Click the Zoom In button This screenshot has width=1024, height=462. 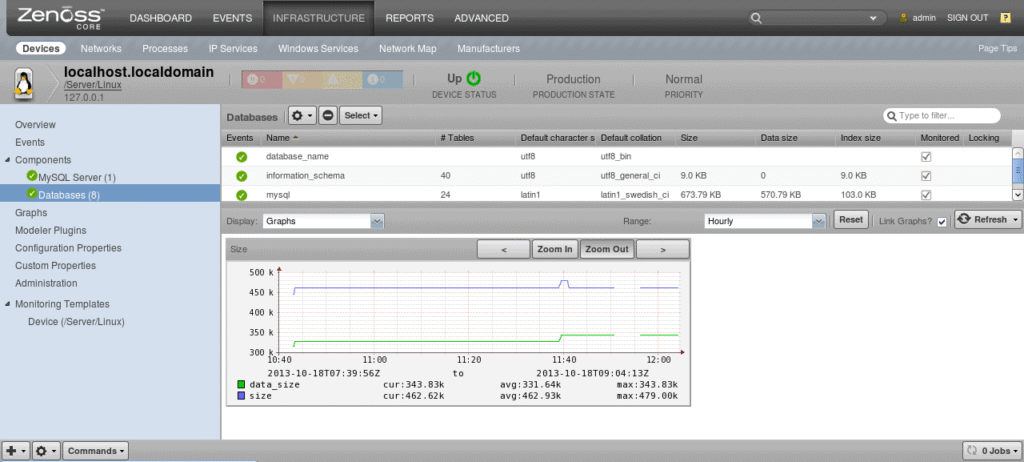[555, 249]
